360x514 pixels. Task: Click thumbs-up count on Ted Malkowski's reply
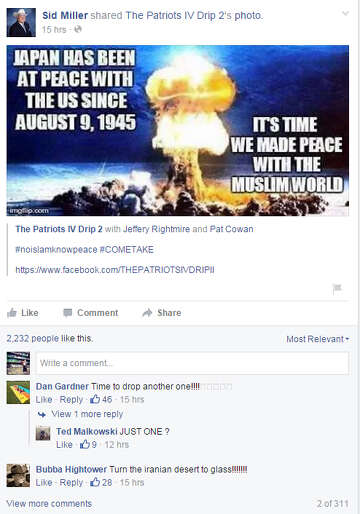(88, 444)
